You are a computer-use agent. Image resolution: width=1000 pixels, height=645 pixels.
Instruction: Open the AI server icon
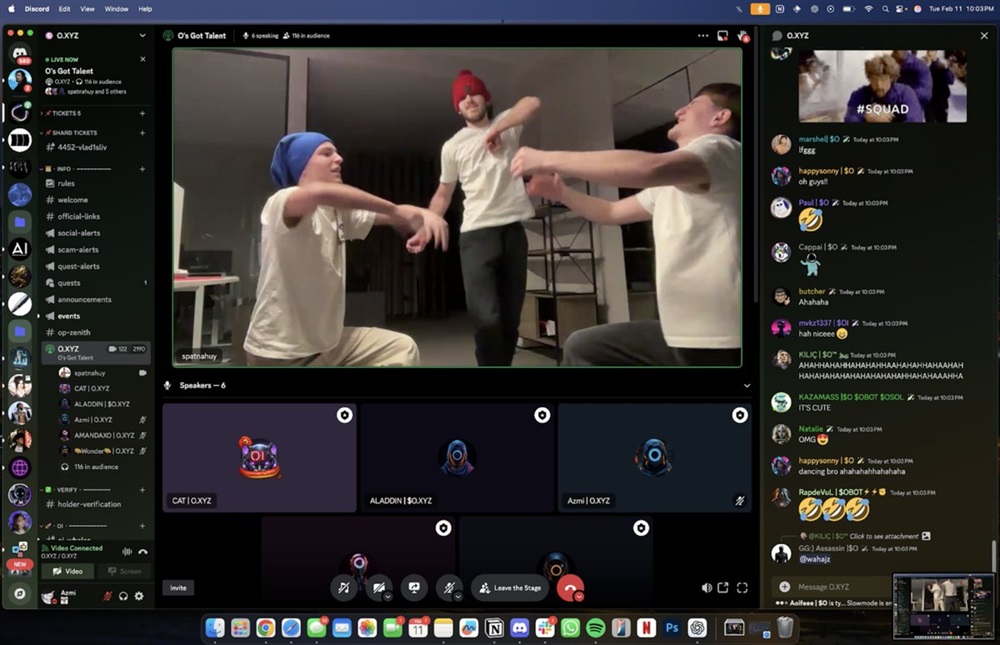pos(20,249)
